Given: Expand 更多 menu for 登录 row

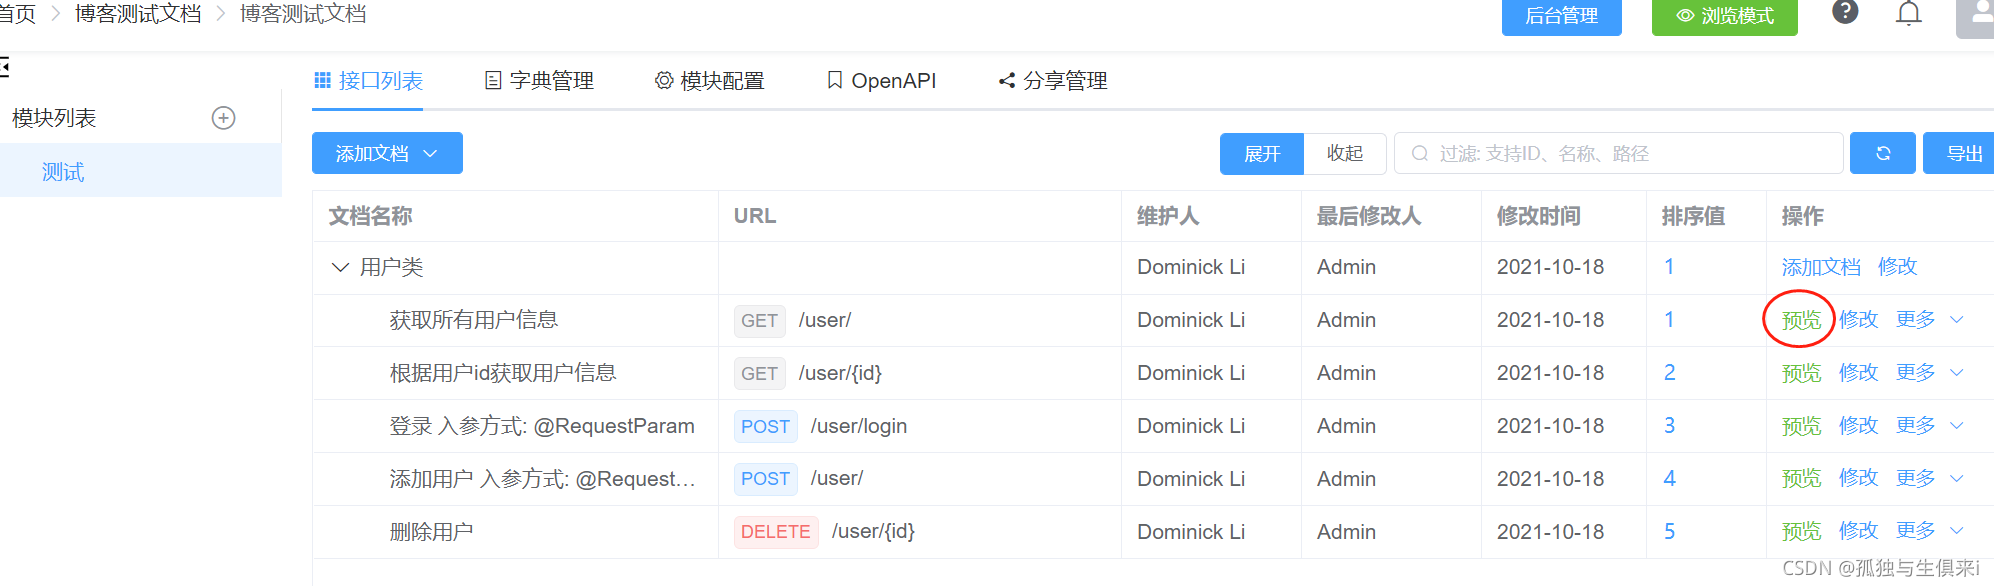Looking at the screenshot, I should (x=1929, y=425).
